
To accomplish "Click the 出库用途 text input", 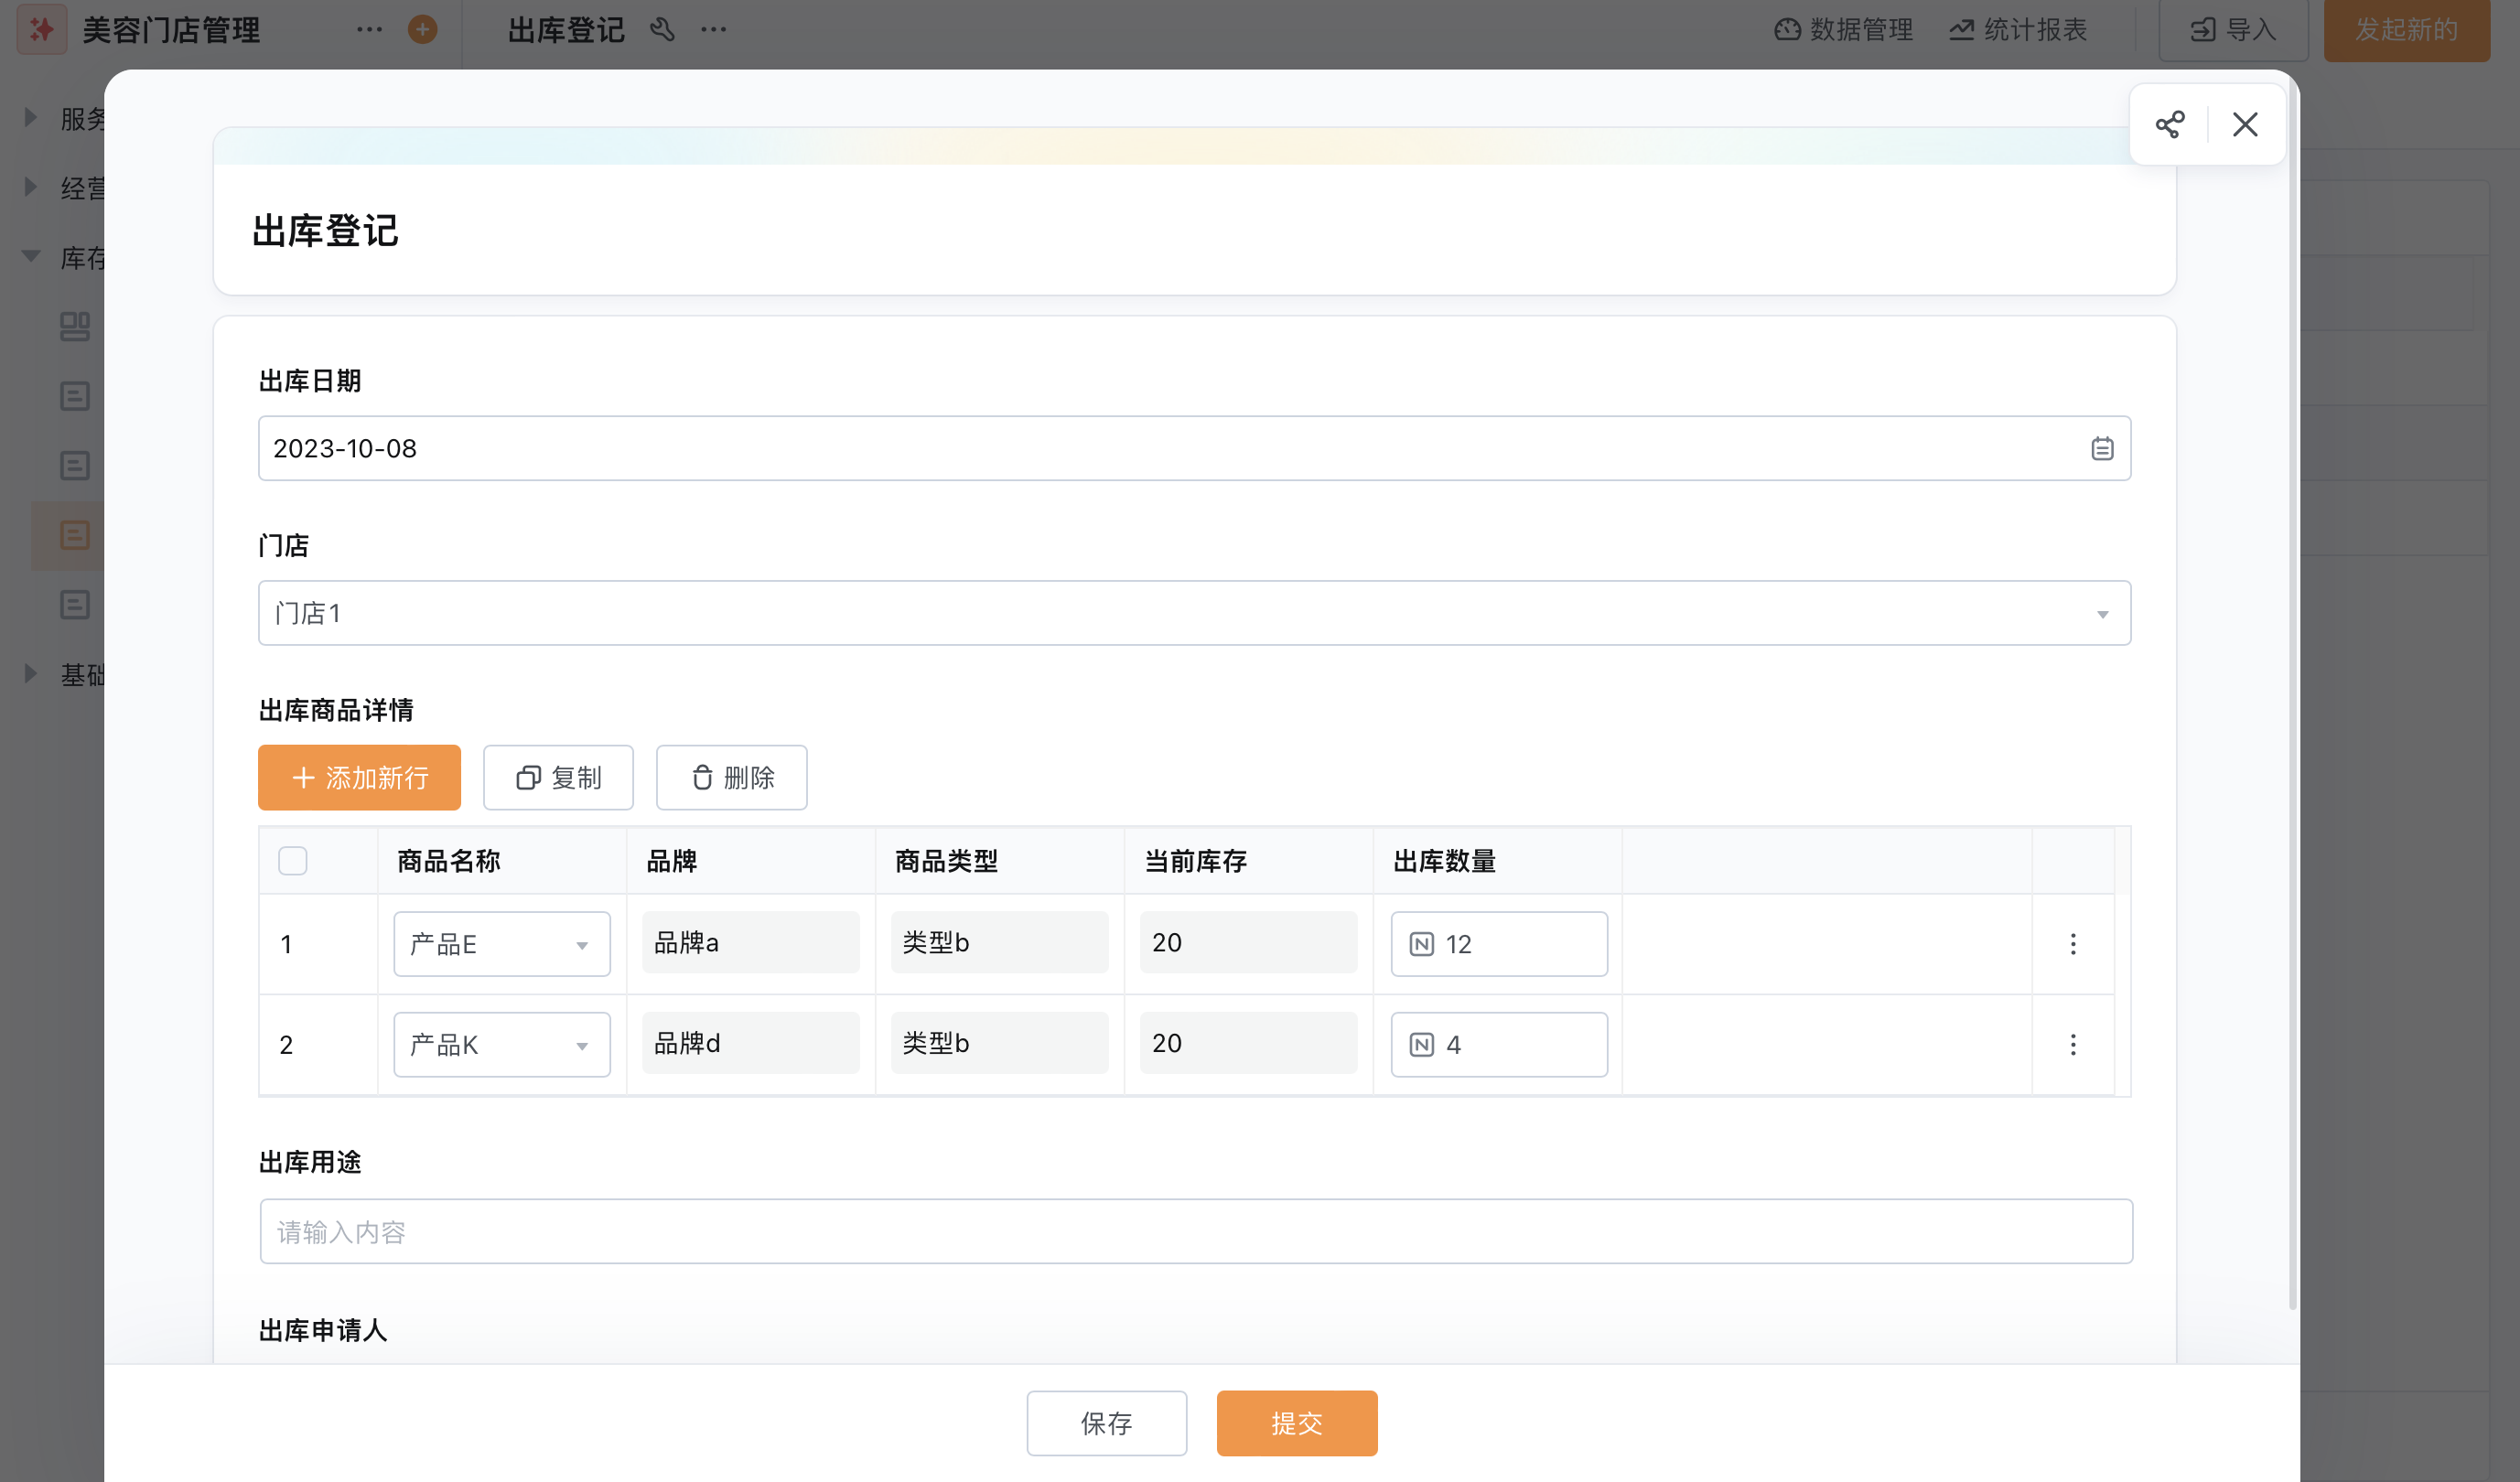I will (1196, 1231).
